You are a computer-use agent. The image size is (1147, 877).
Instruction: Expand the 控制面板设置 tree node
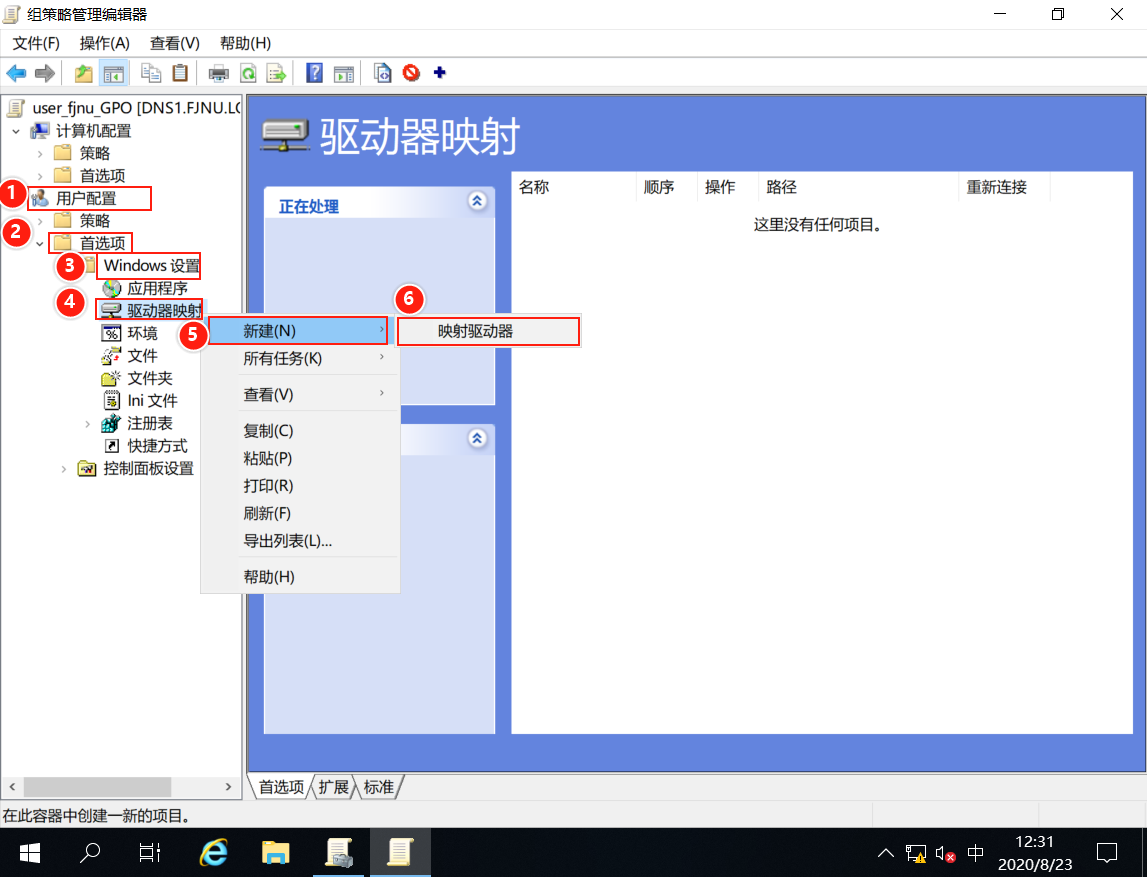click(x=63, y=468)
